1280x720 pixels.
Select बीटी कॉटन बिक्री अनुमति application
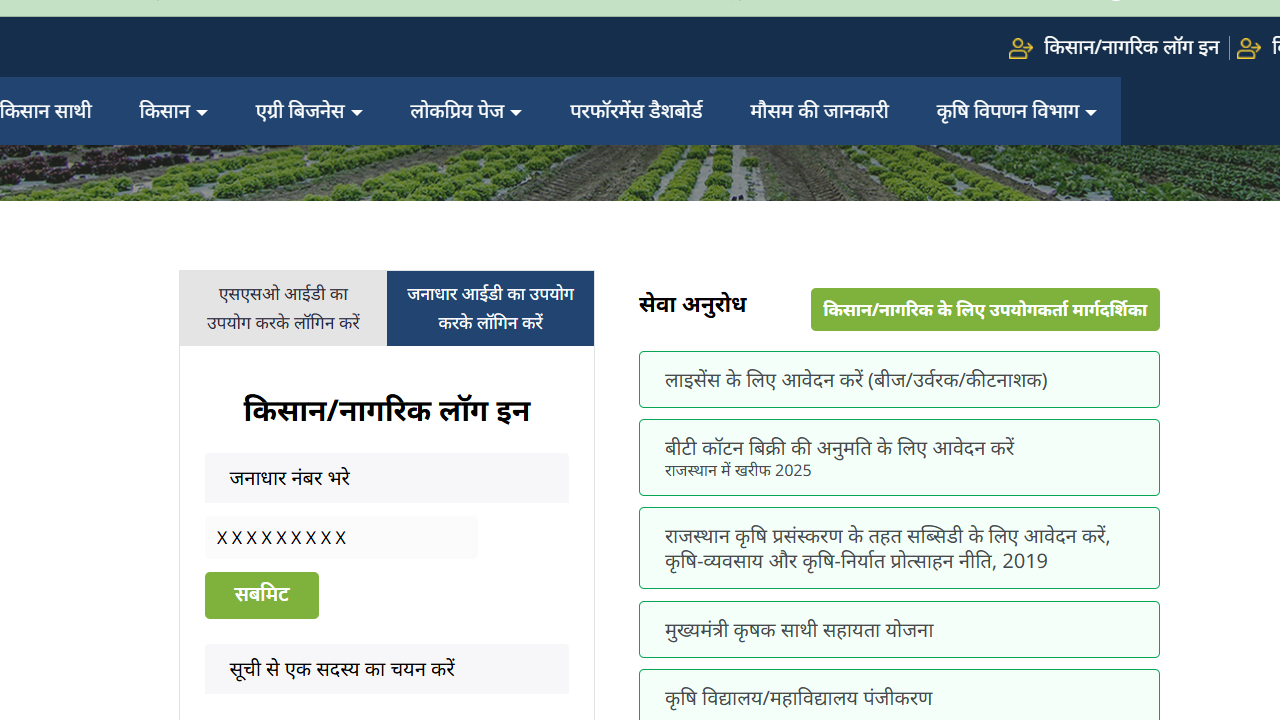click(899, 457)
